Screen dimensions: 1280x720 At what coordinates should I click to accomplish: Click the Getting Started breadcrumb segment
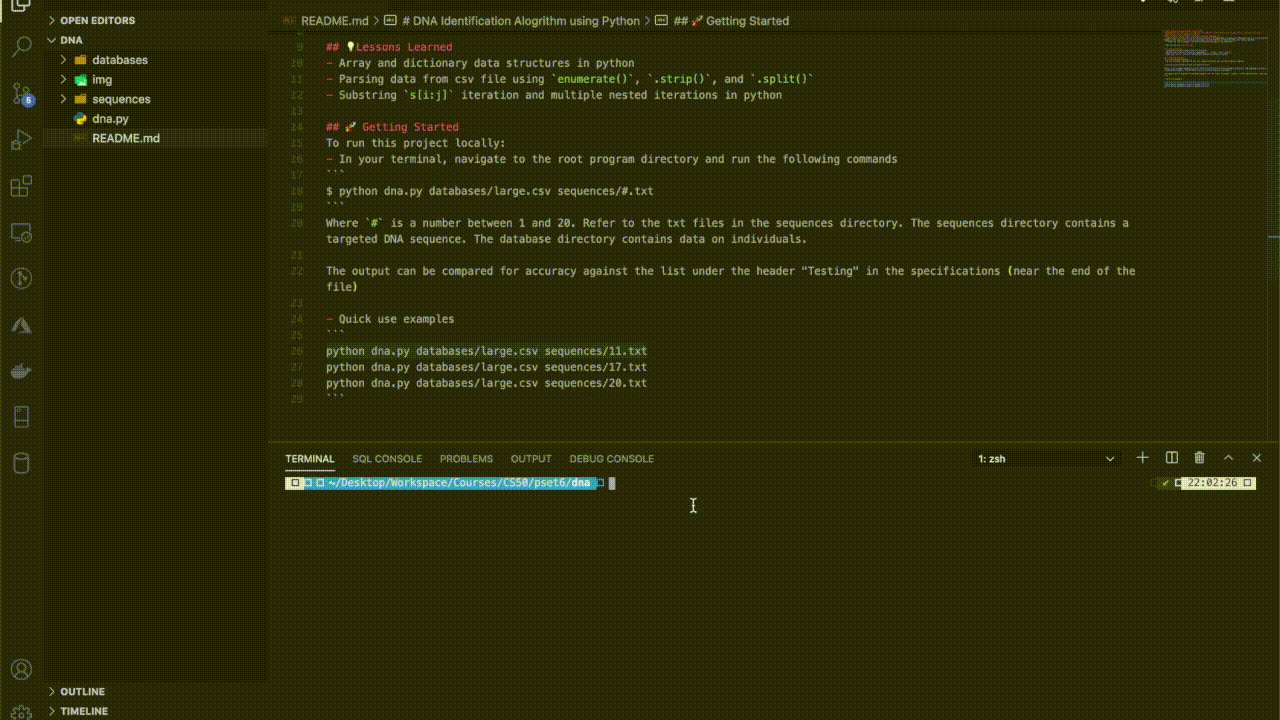pos(731,20)
